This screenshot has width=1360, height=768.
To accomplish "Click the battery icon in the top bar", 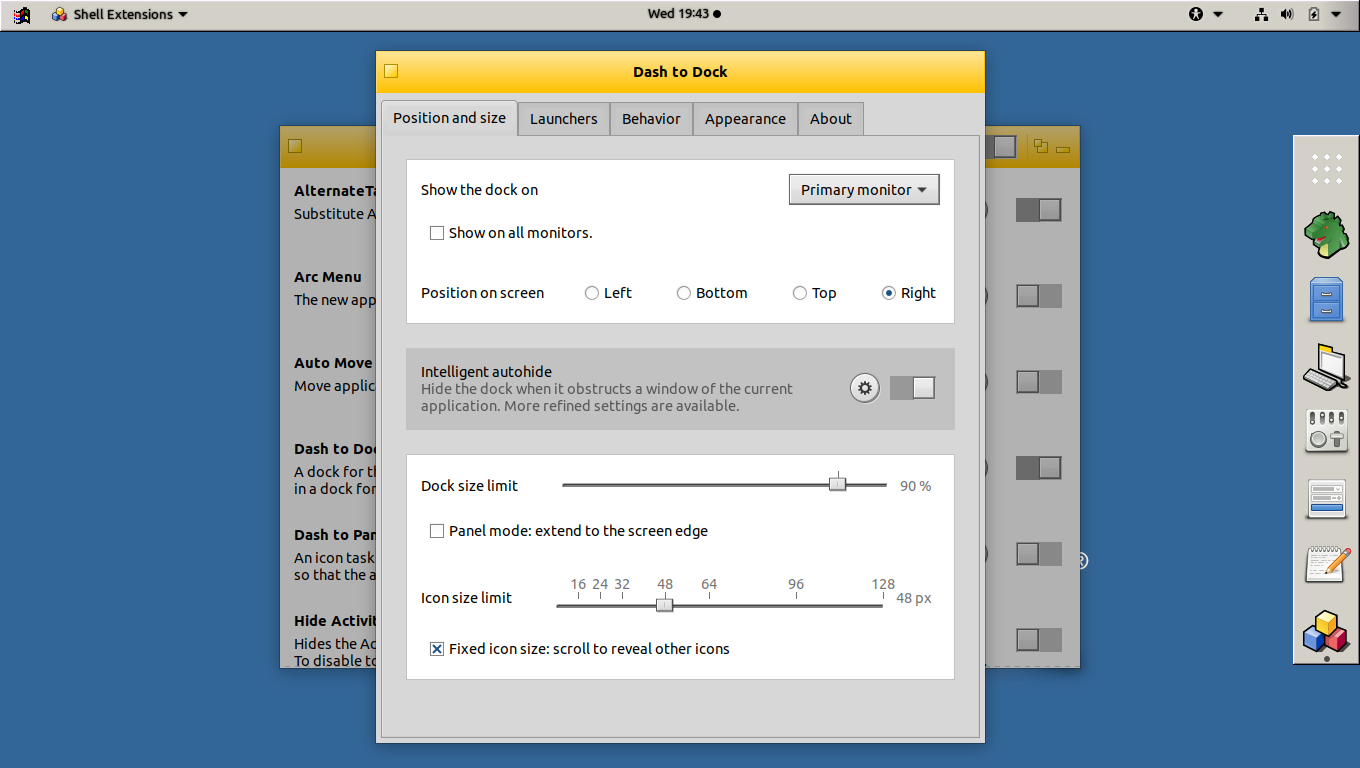I will [x=1314, y=14].
